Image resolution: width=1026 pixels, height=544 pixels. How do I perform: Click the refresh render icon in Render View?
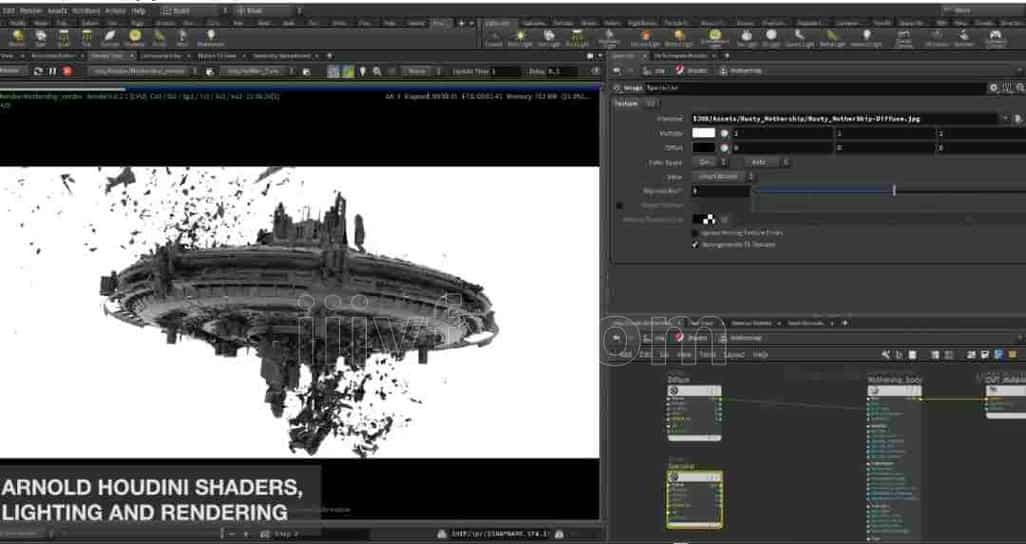(38, 71)
